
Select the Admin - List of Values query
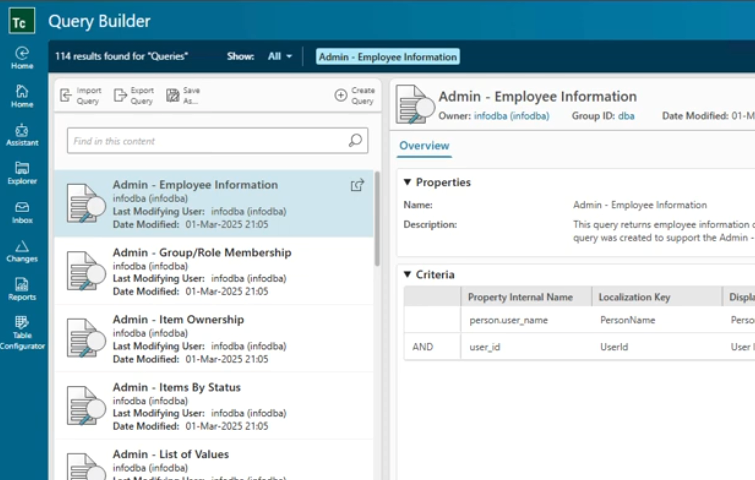click(214, 460)
